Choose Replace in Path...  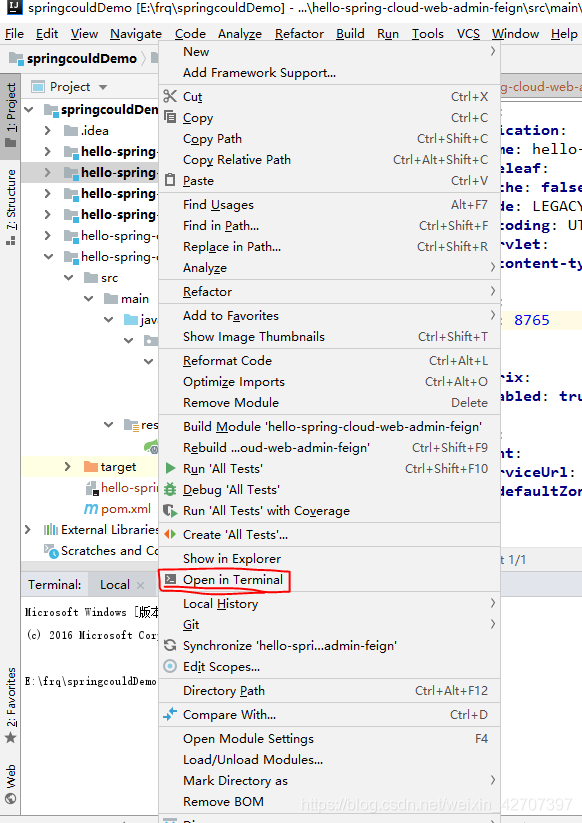[329, 247]
